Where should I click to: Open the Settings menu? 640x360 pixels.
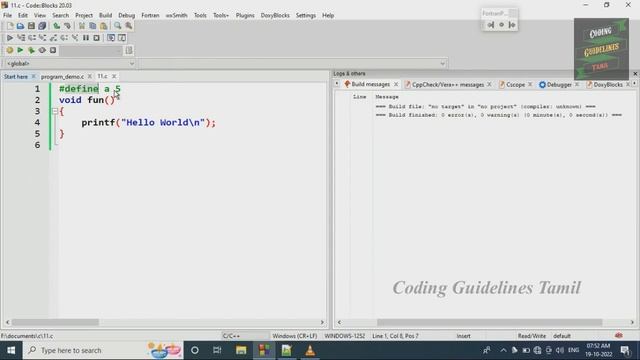(x=306, y=15)
